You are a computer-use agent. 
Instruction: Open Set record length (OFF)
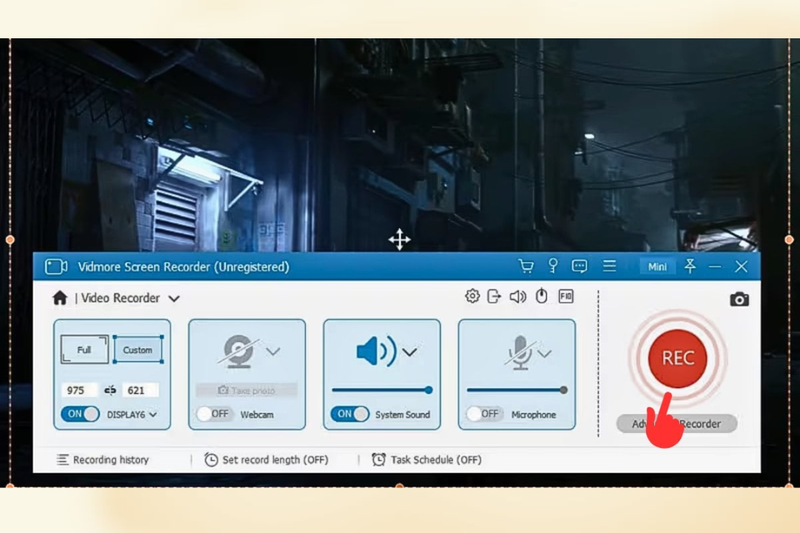pos(266,460)
